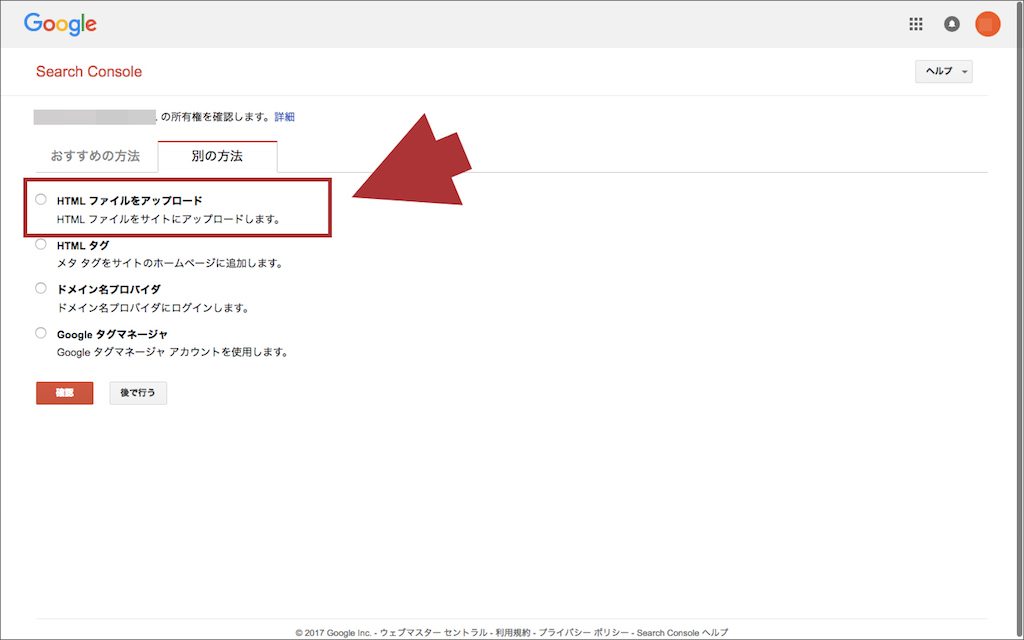Click the HTML ファイルをアップロード option label
Viewport: 1024px width, 640px height.
click(x=130, y=200)
